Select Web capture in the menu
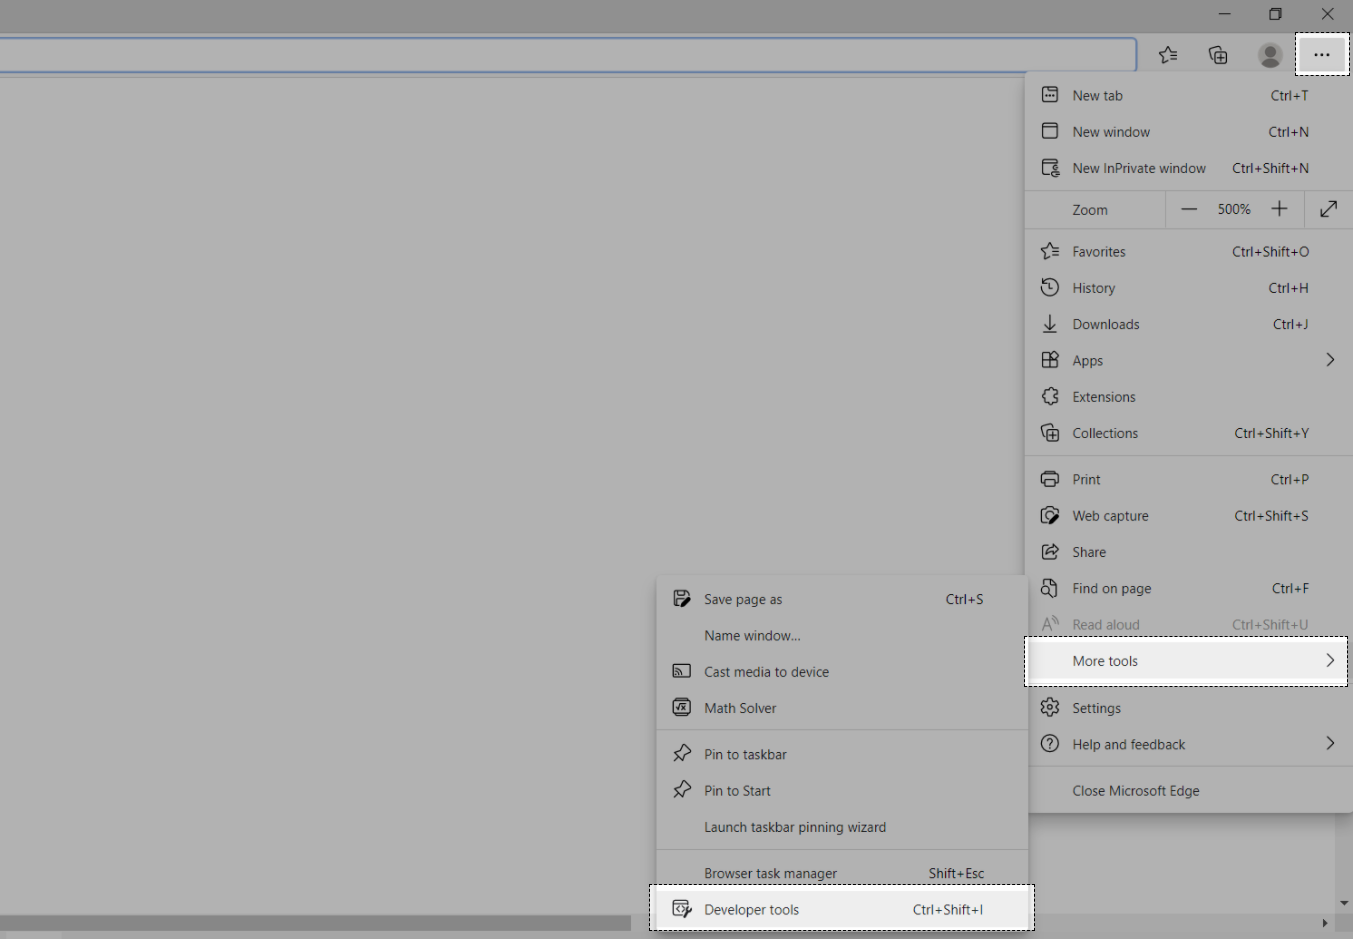The height and width of the screenshot is (939, 1353). pyautogui.click(x=1110, y=516)
